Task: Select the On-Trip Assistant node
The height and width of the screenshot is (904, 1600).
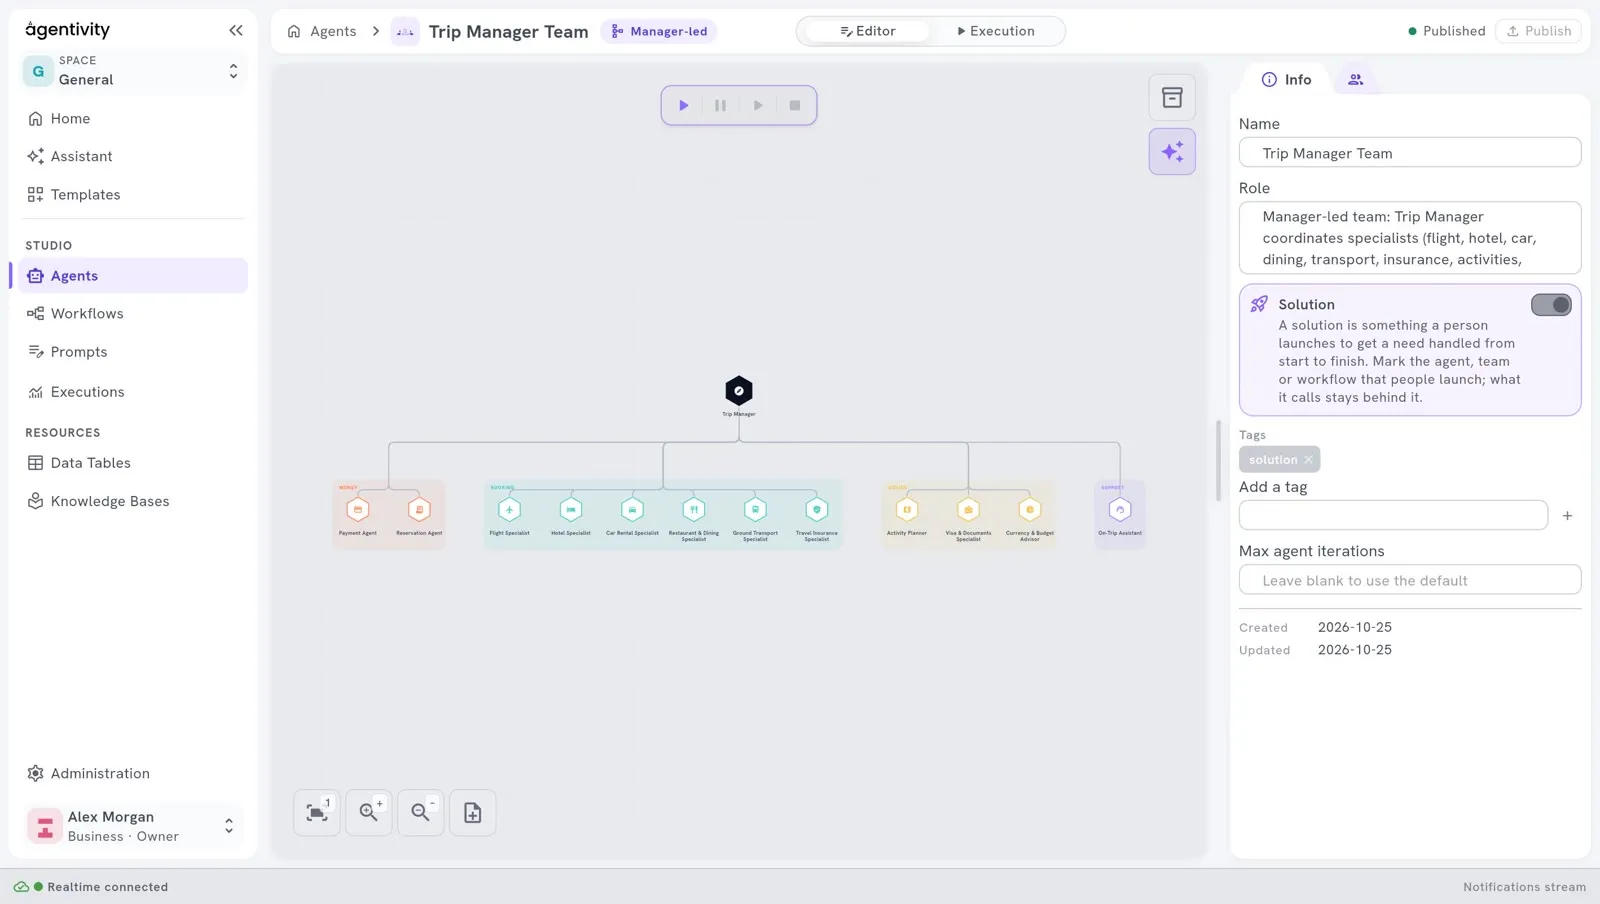Action: 1120,510
